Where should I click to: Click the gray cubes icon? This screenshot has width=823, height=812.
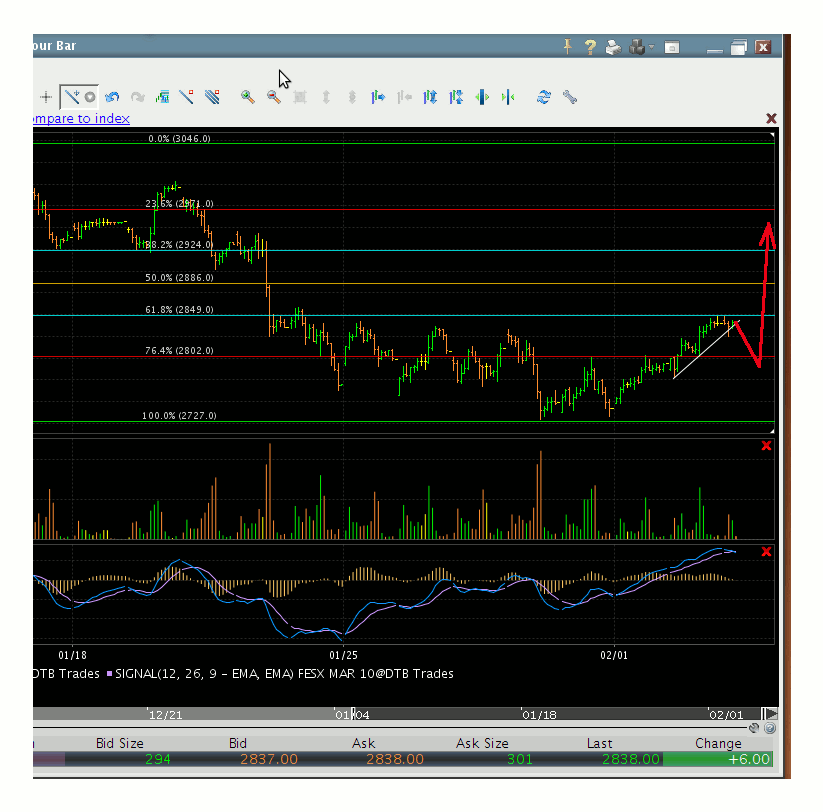[x=637, y=47]
